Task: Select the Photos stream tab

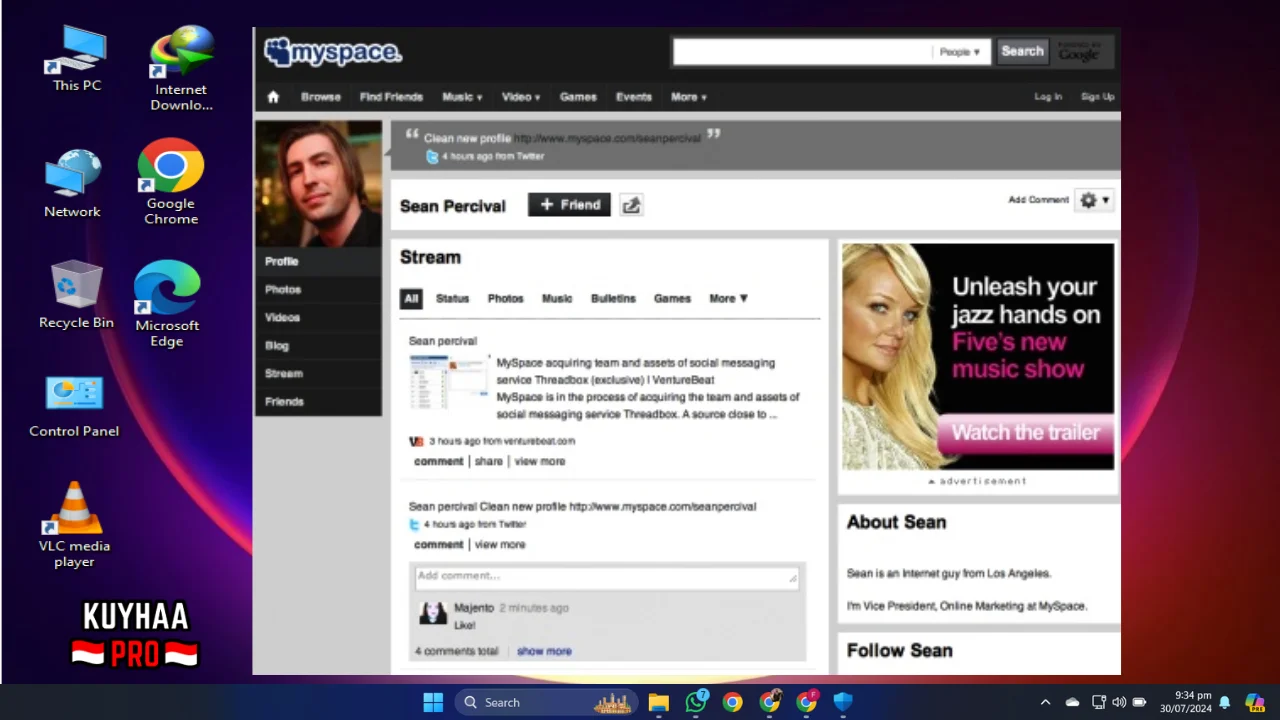Action: [x=505, y=298]
